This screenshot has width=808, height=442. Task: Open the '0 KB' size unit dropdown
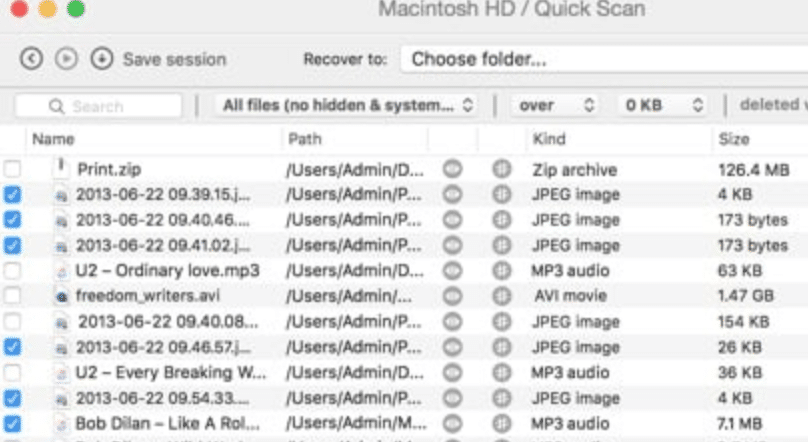[662, 105]
